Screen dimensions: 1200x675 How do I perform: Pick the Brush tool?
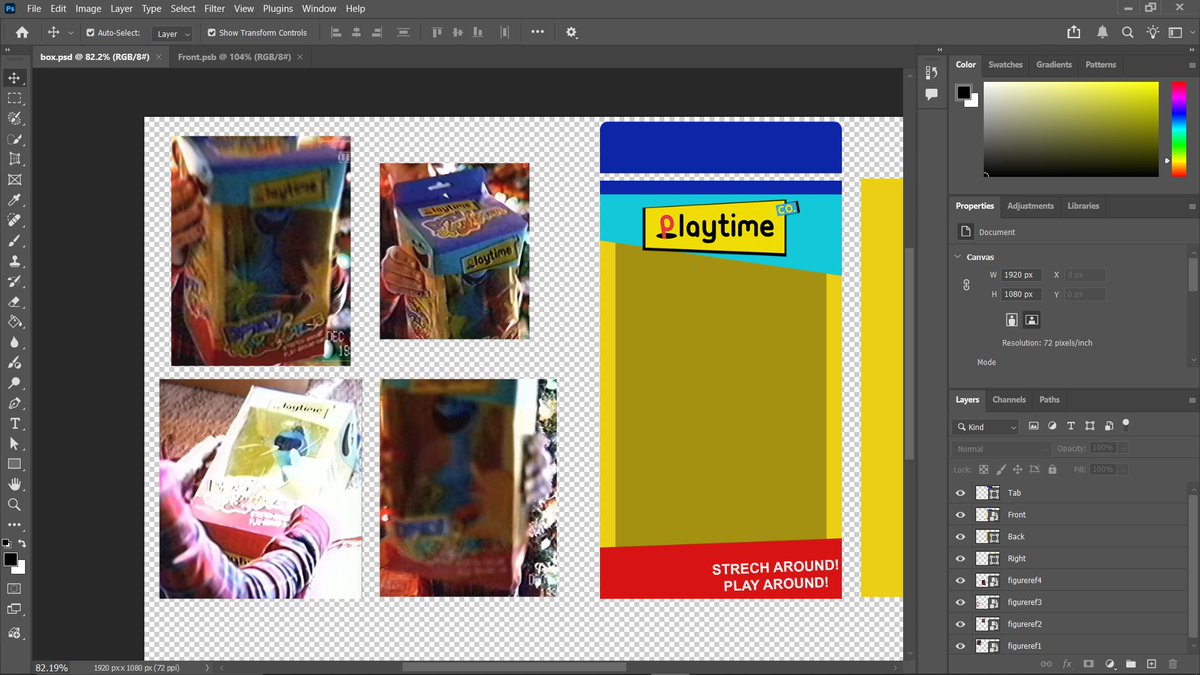(14, 241)
